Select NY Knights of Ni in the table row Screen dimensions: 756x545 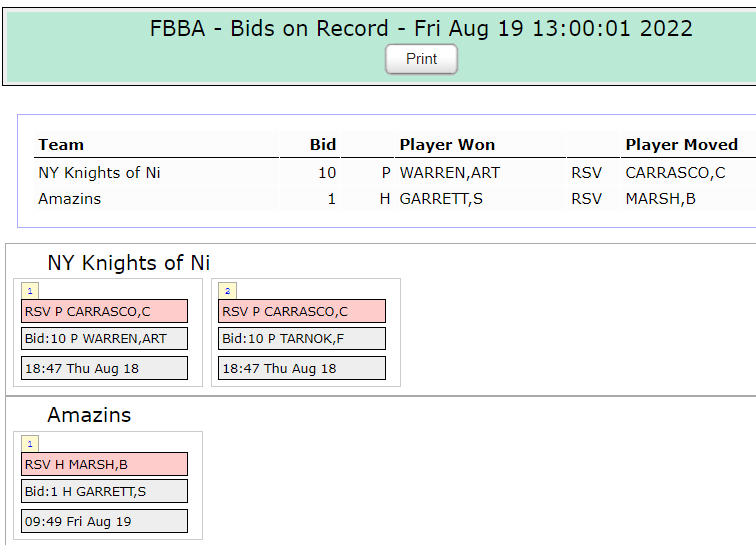tap(99, 173)
